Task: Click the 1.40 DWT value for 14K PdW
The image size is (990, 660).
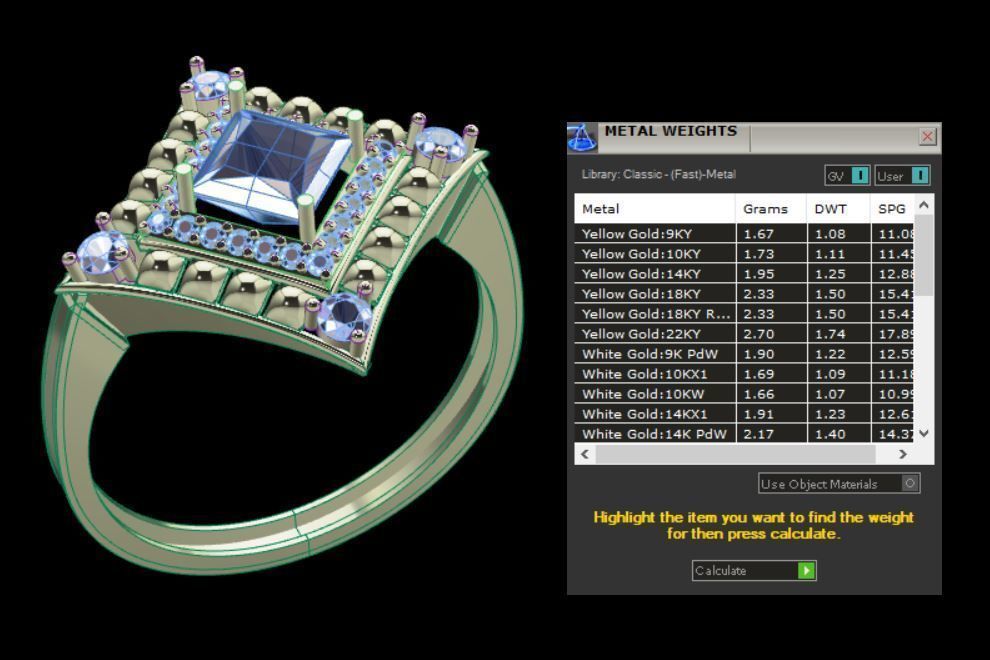Action: point(838,434)
